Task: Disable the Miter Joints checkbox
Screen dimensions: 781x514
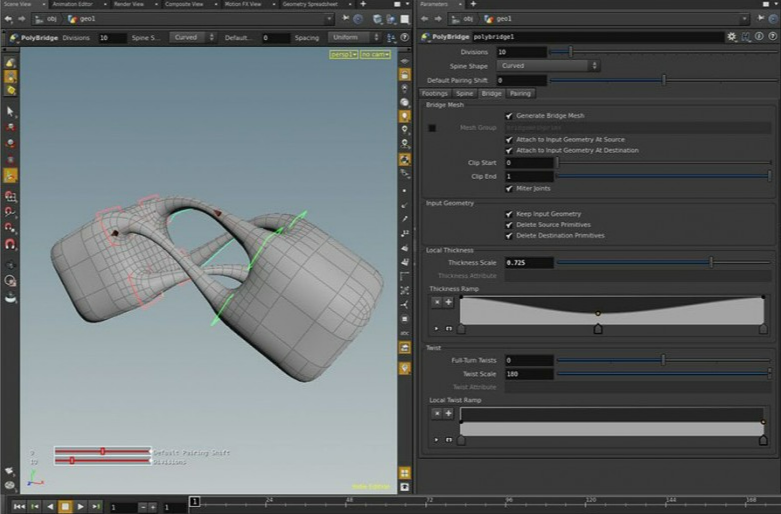Action: click(x=509, y=188)
